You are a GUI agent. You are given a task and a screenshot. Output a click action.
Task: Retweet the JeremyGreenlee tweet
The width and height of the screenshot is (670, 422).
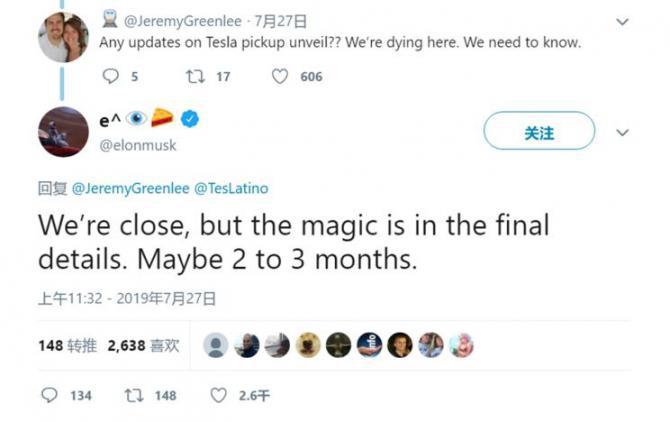[x=195, y=76]
